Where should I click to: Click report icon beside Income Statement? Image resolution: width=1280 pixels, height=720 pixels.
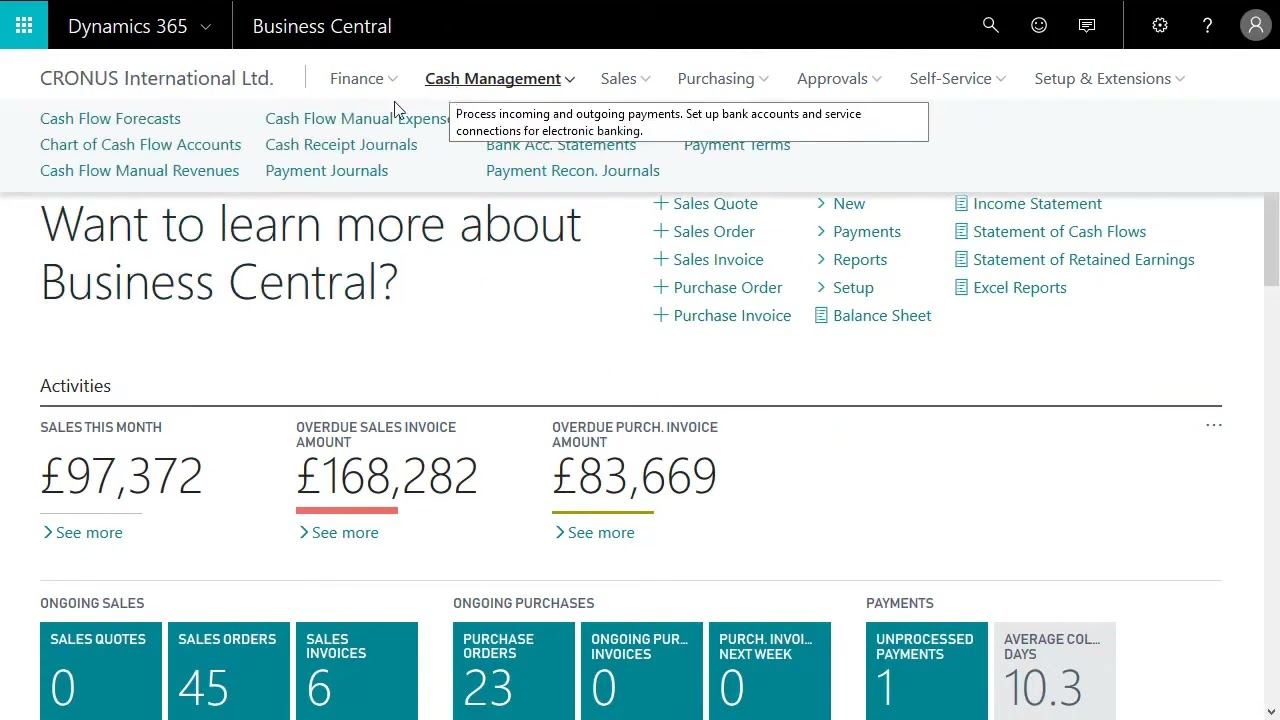coord(961,203)
